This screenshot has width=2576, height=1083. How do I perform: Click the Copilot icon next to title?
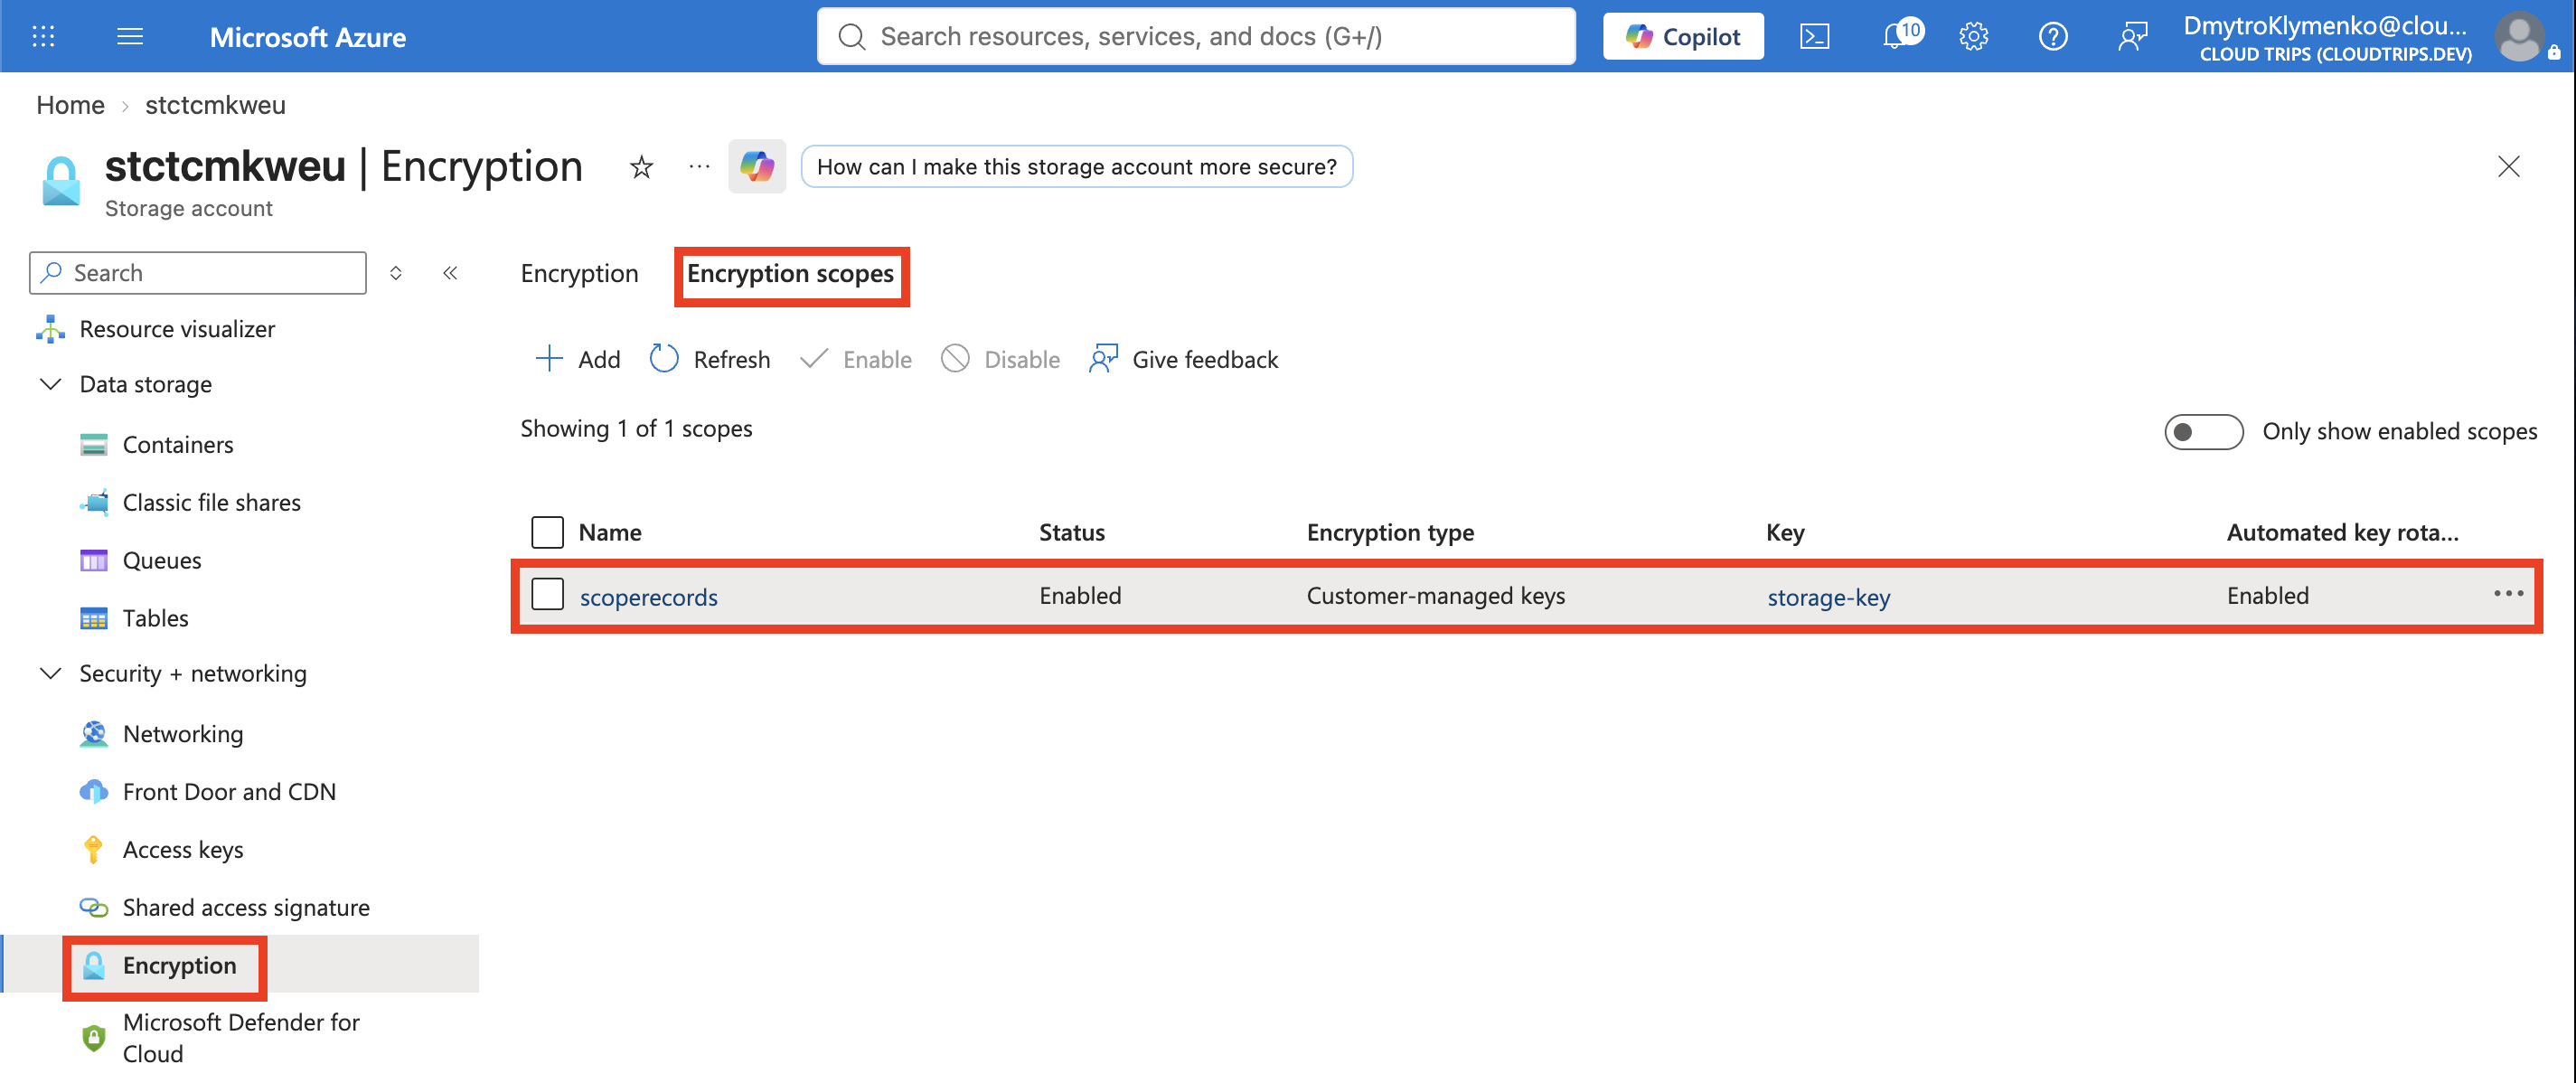point(757,166)
